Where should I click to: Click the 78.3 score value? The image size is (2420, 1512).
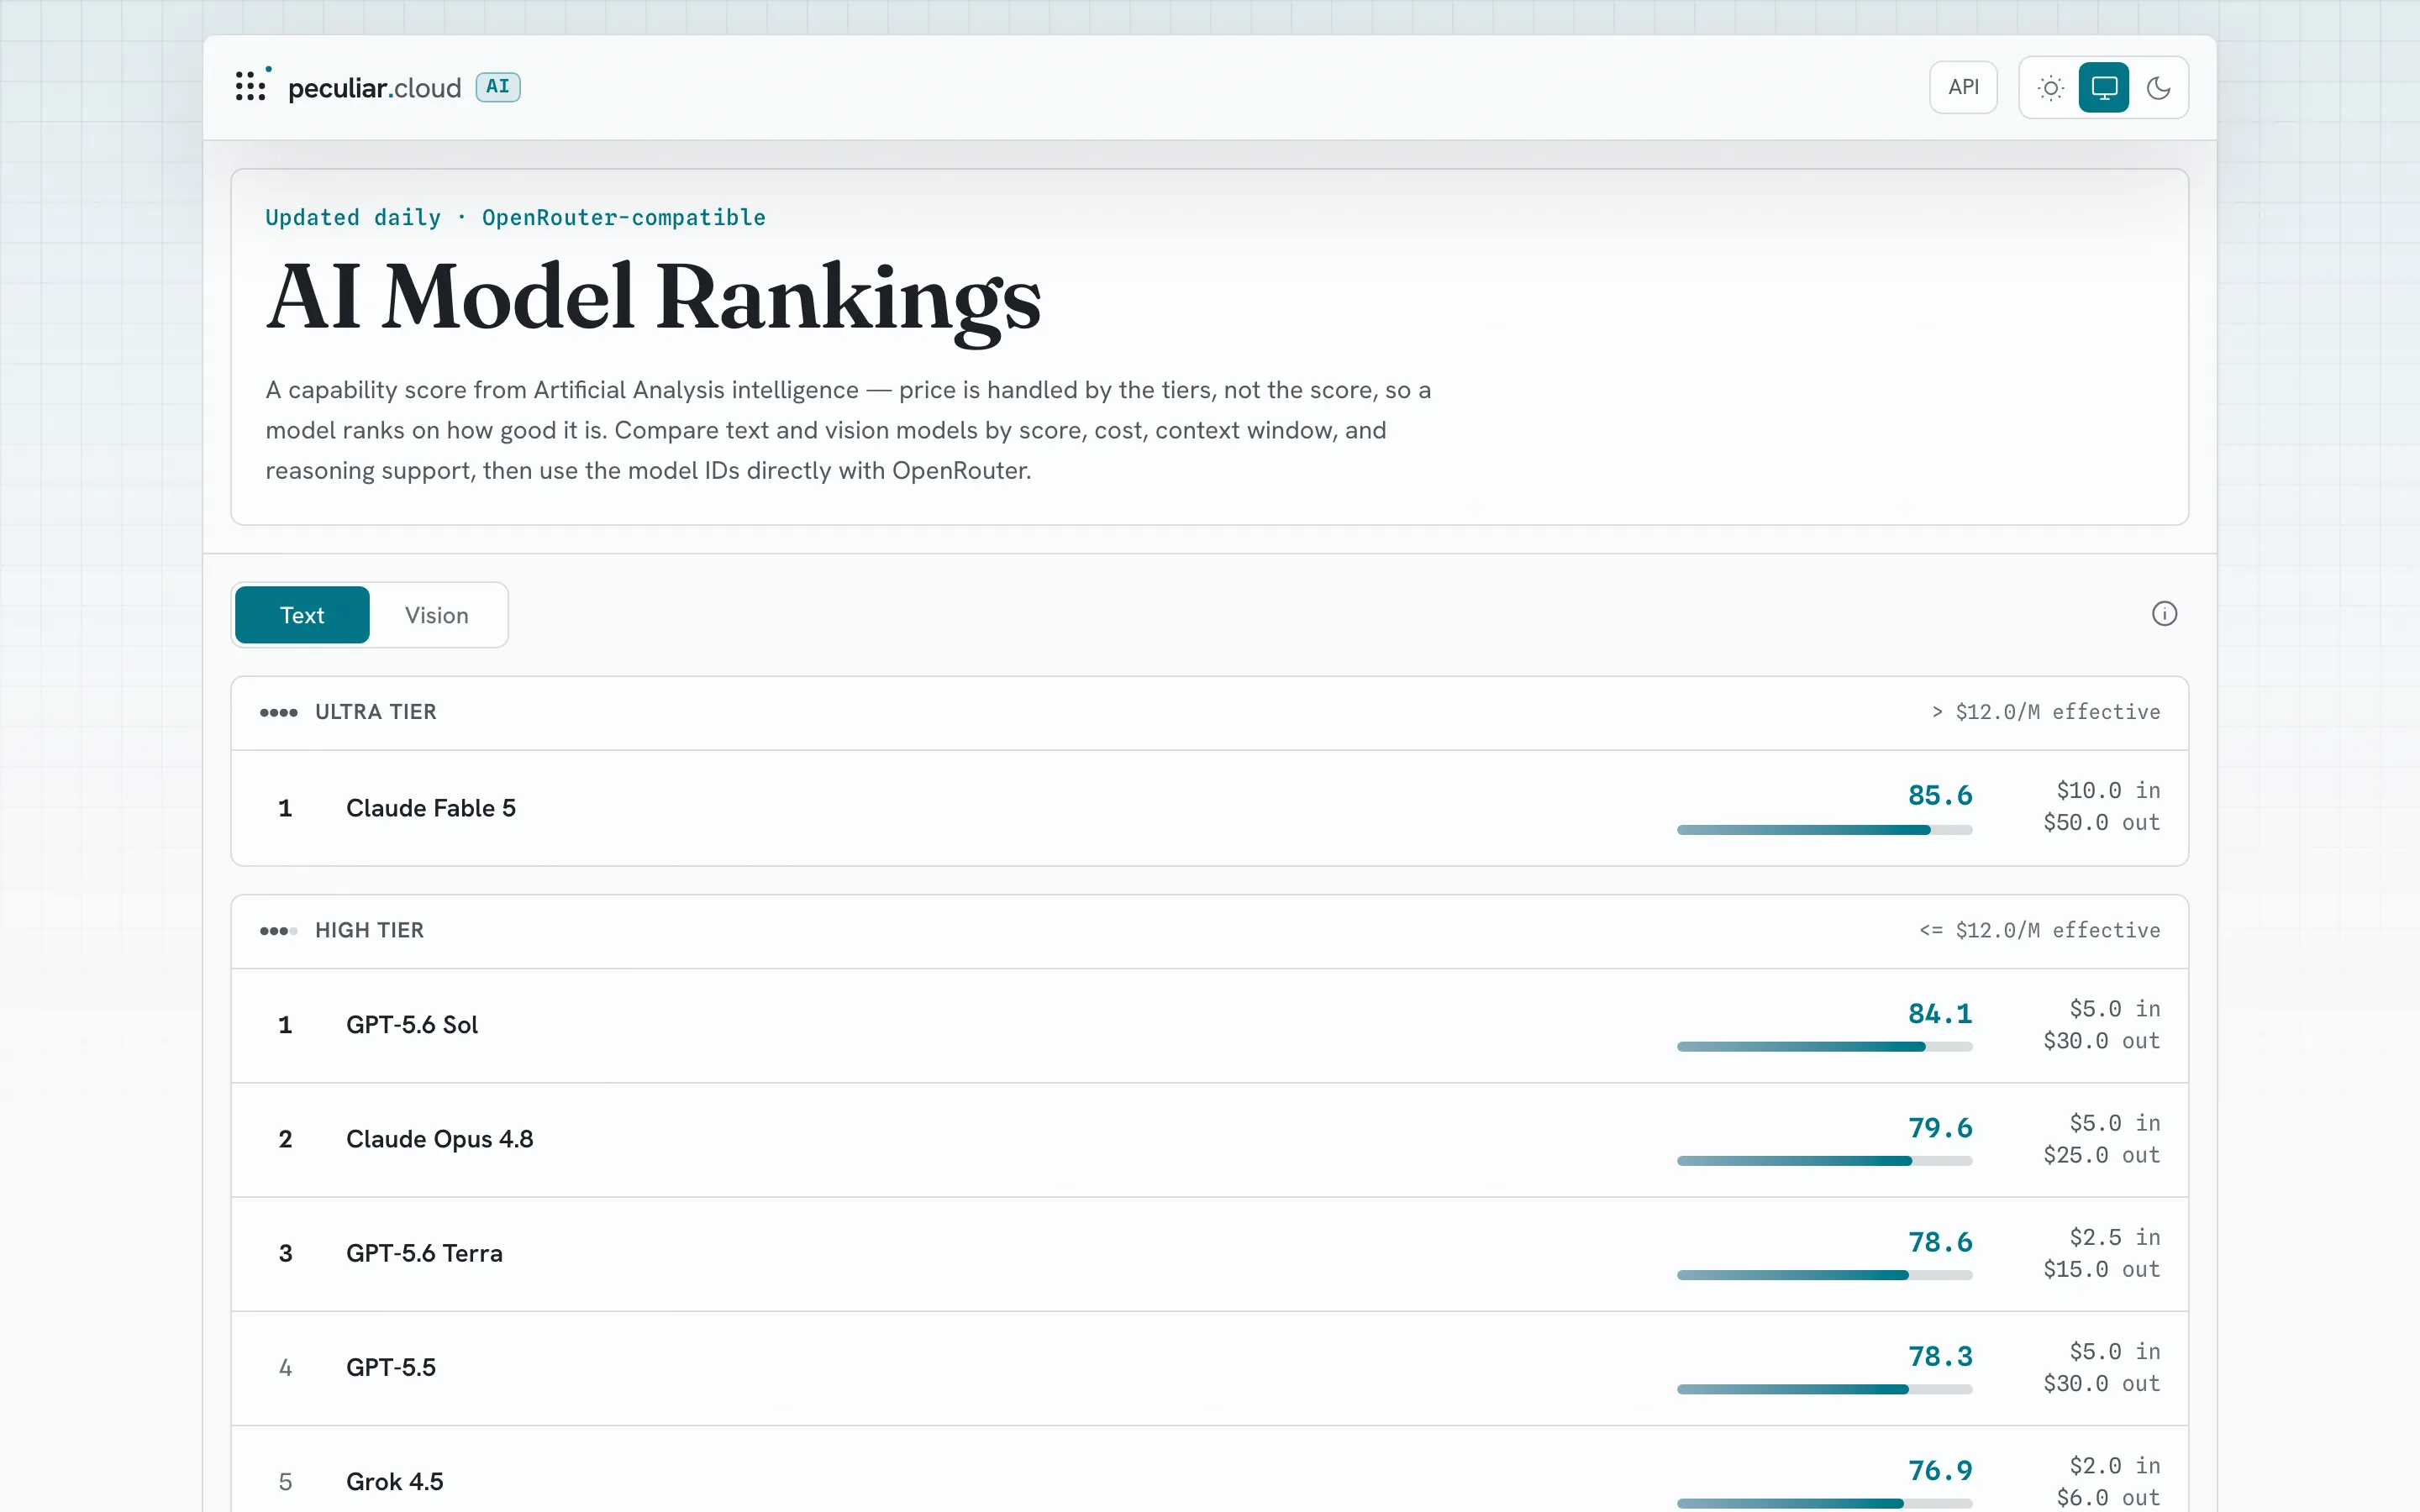coord(1940,1356)
